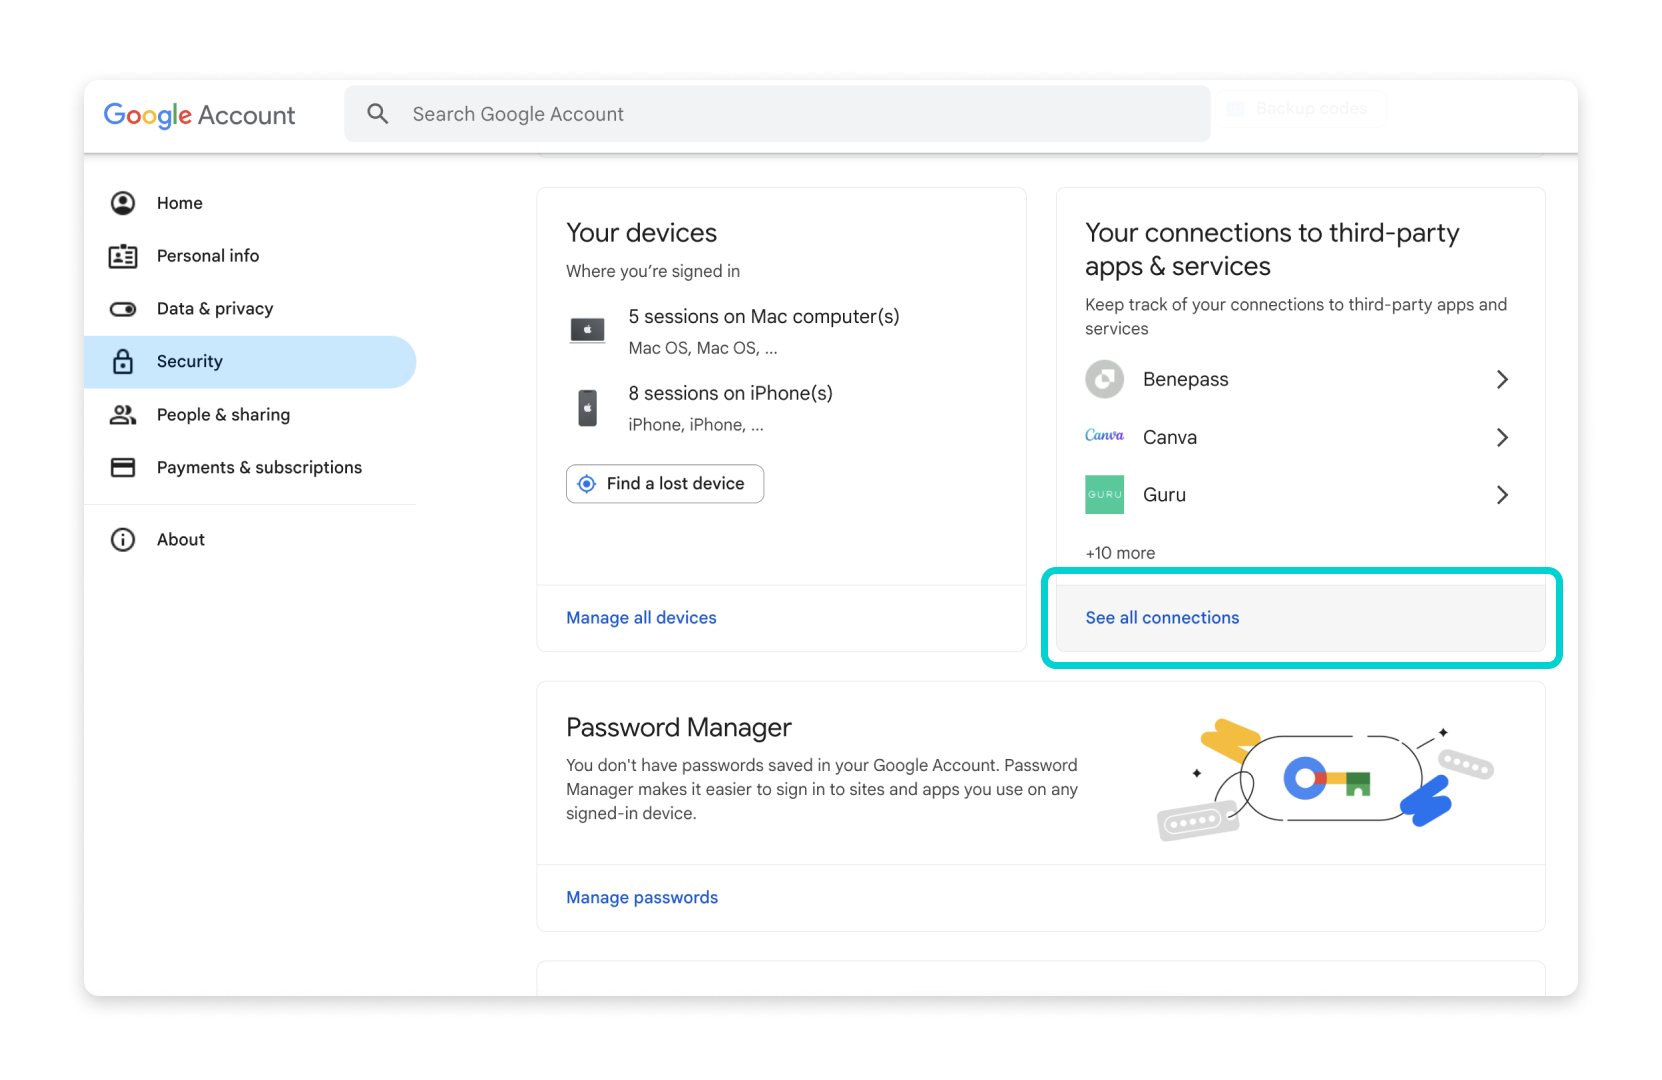Expand Canva connection chevron arrow
Viewport: 1662px width, 1080px height.
[1501, 437]
